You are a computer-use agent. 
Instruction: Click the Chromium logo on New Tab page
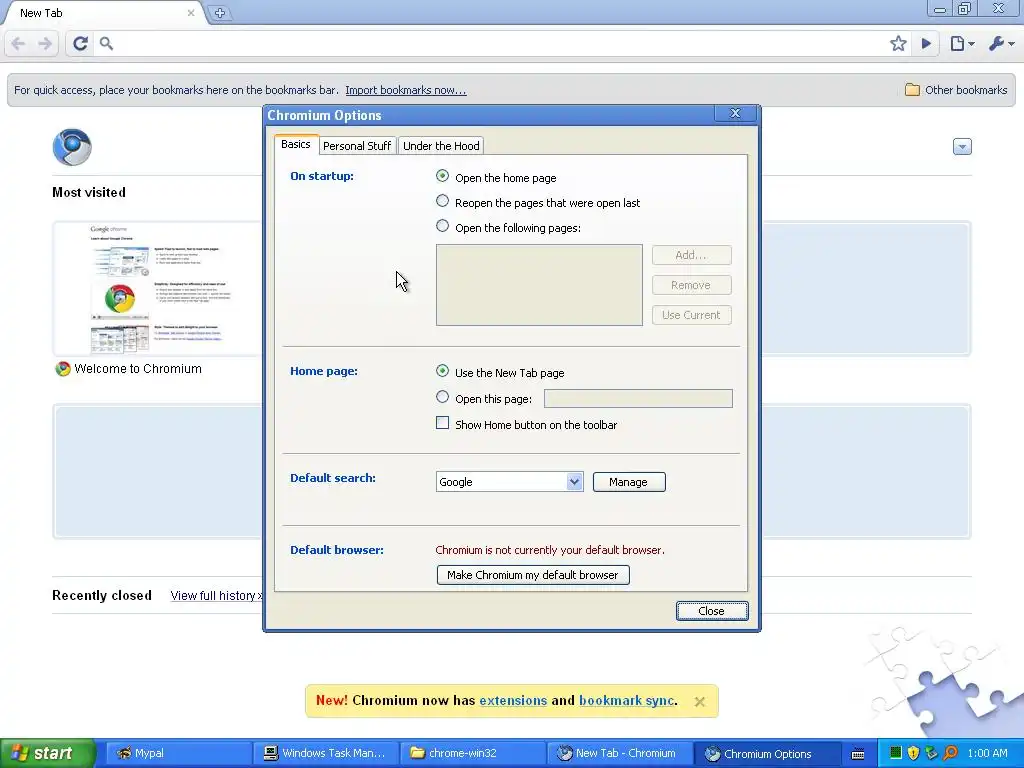coord(72,147)
